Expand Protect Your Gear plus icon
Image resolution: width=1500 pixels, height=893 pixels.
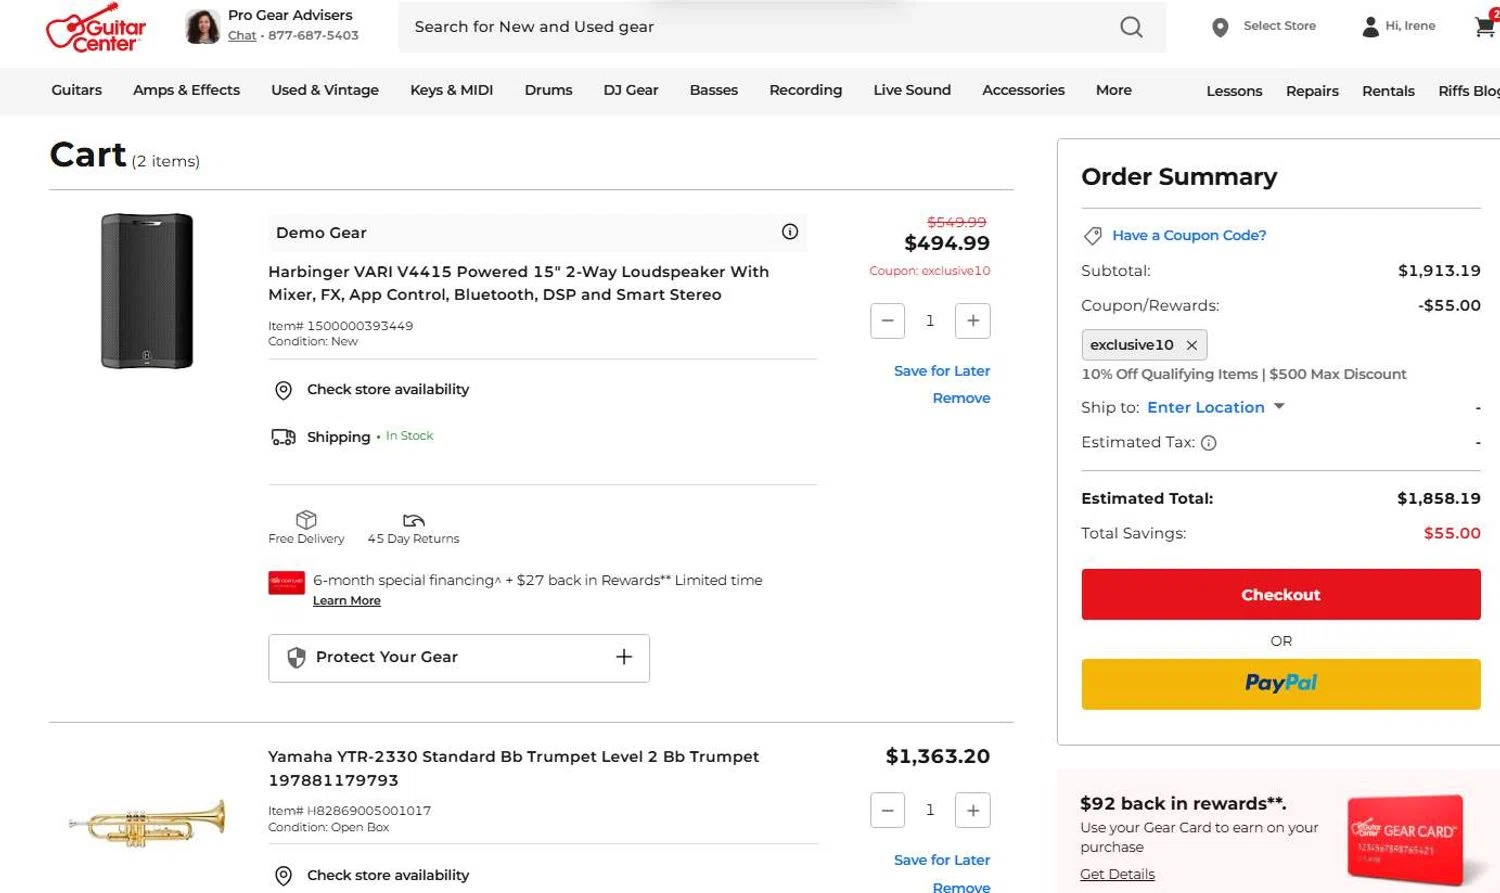[624, 657]
